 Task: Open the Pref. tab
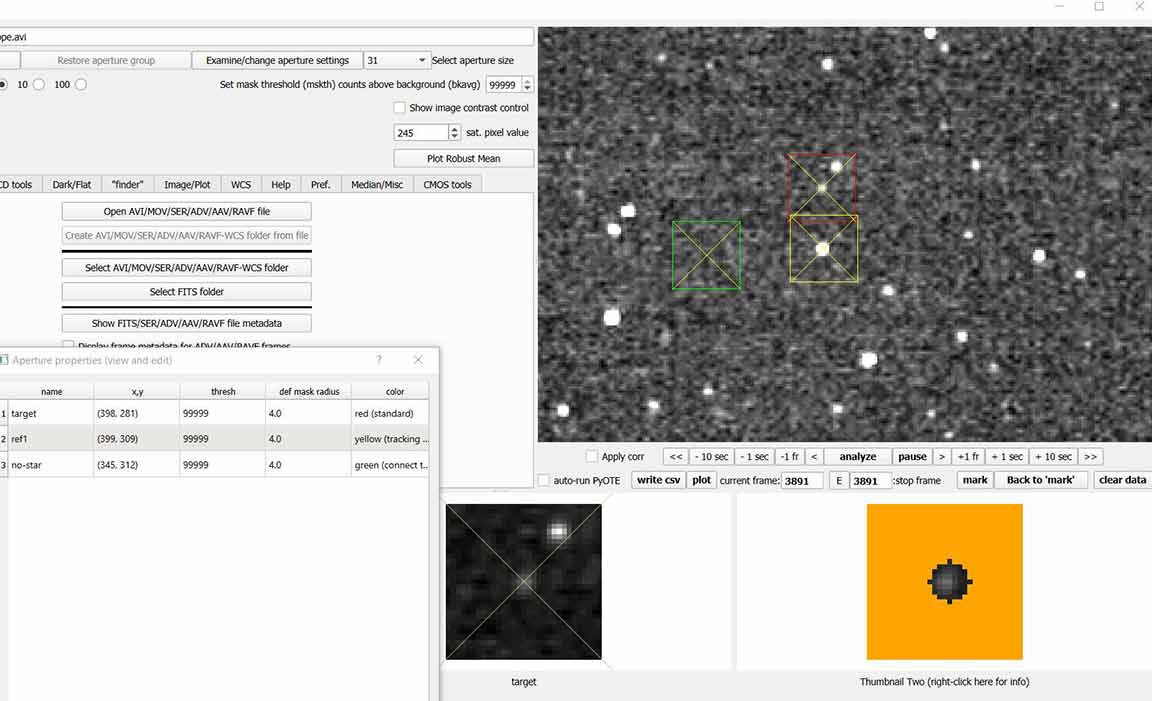tap(320, 184)
